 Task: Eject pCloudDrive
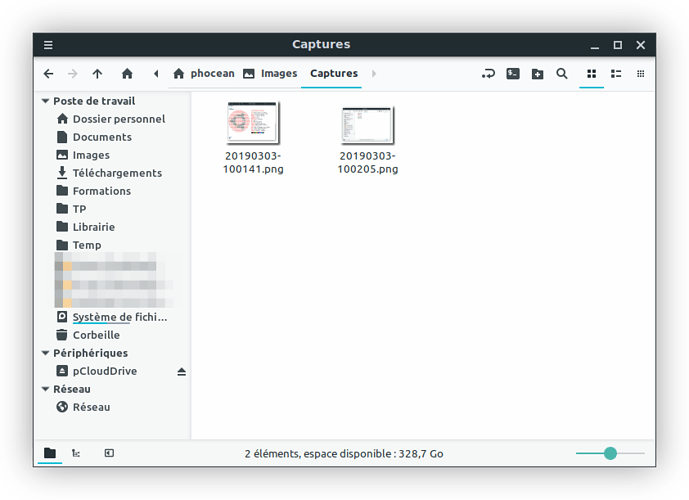[x=181, y=372]
